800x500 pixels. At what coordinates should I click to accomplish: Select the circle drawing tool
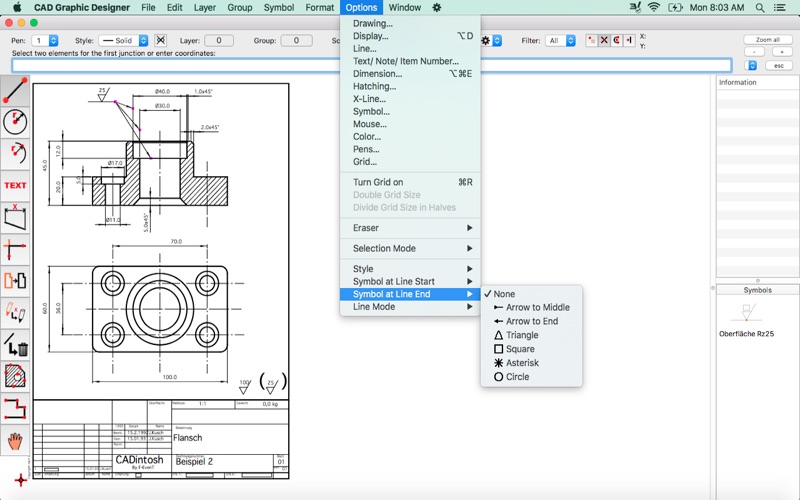pos(15,122)
